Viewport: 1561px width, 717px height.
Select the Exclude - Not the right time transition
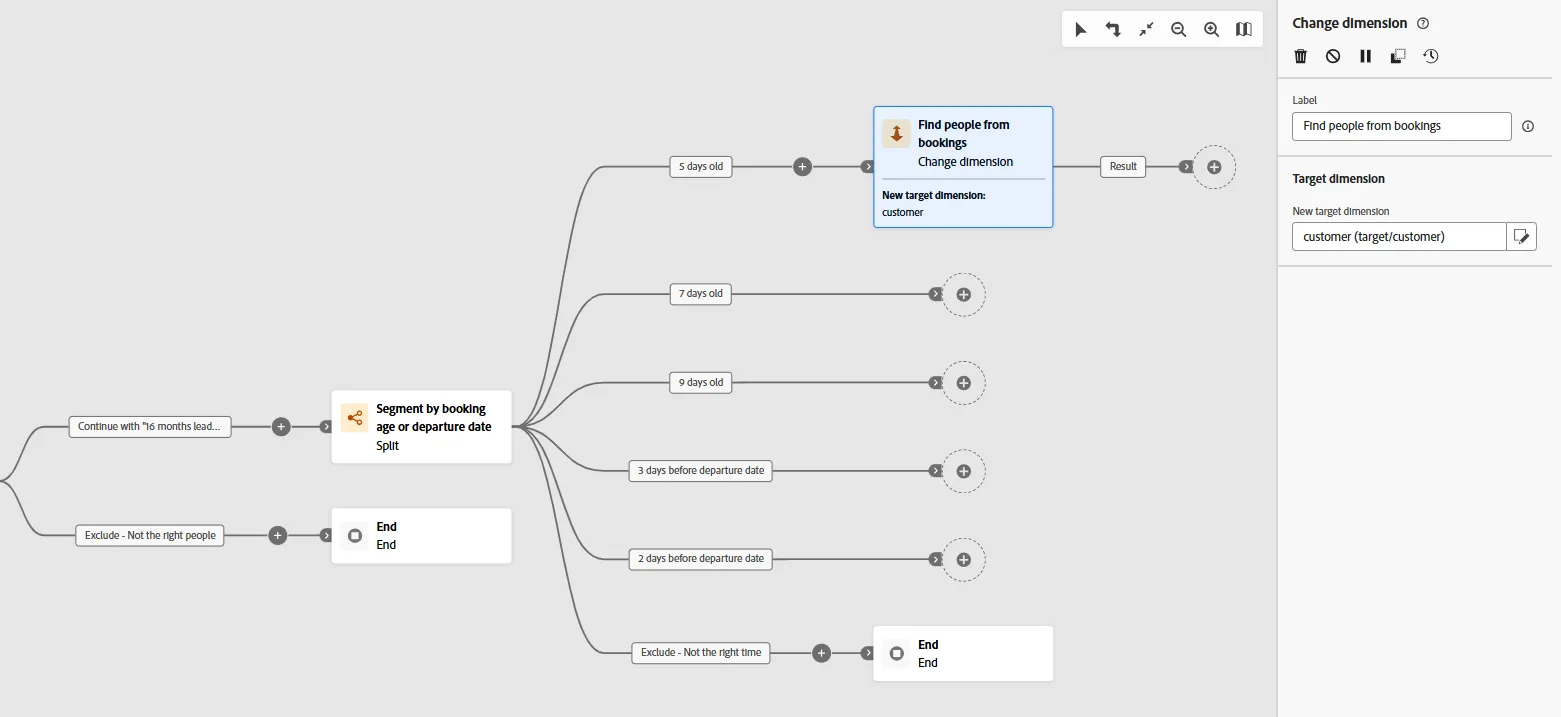click(x=701, y=653)
